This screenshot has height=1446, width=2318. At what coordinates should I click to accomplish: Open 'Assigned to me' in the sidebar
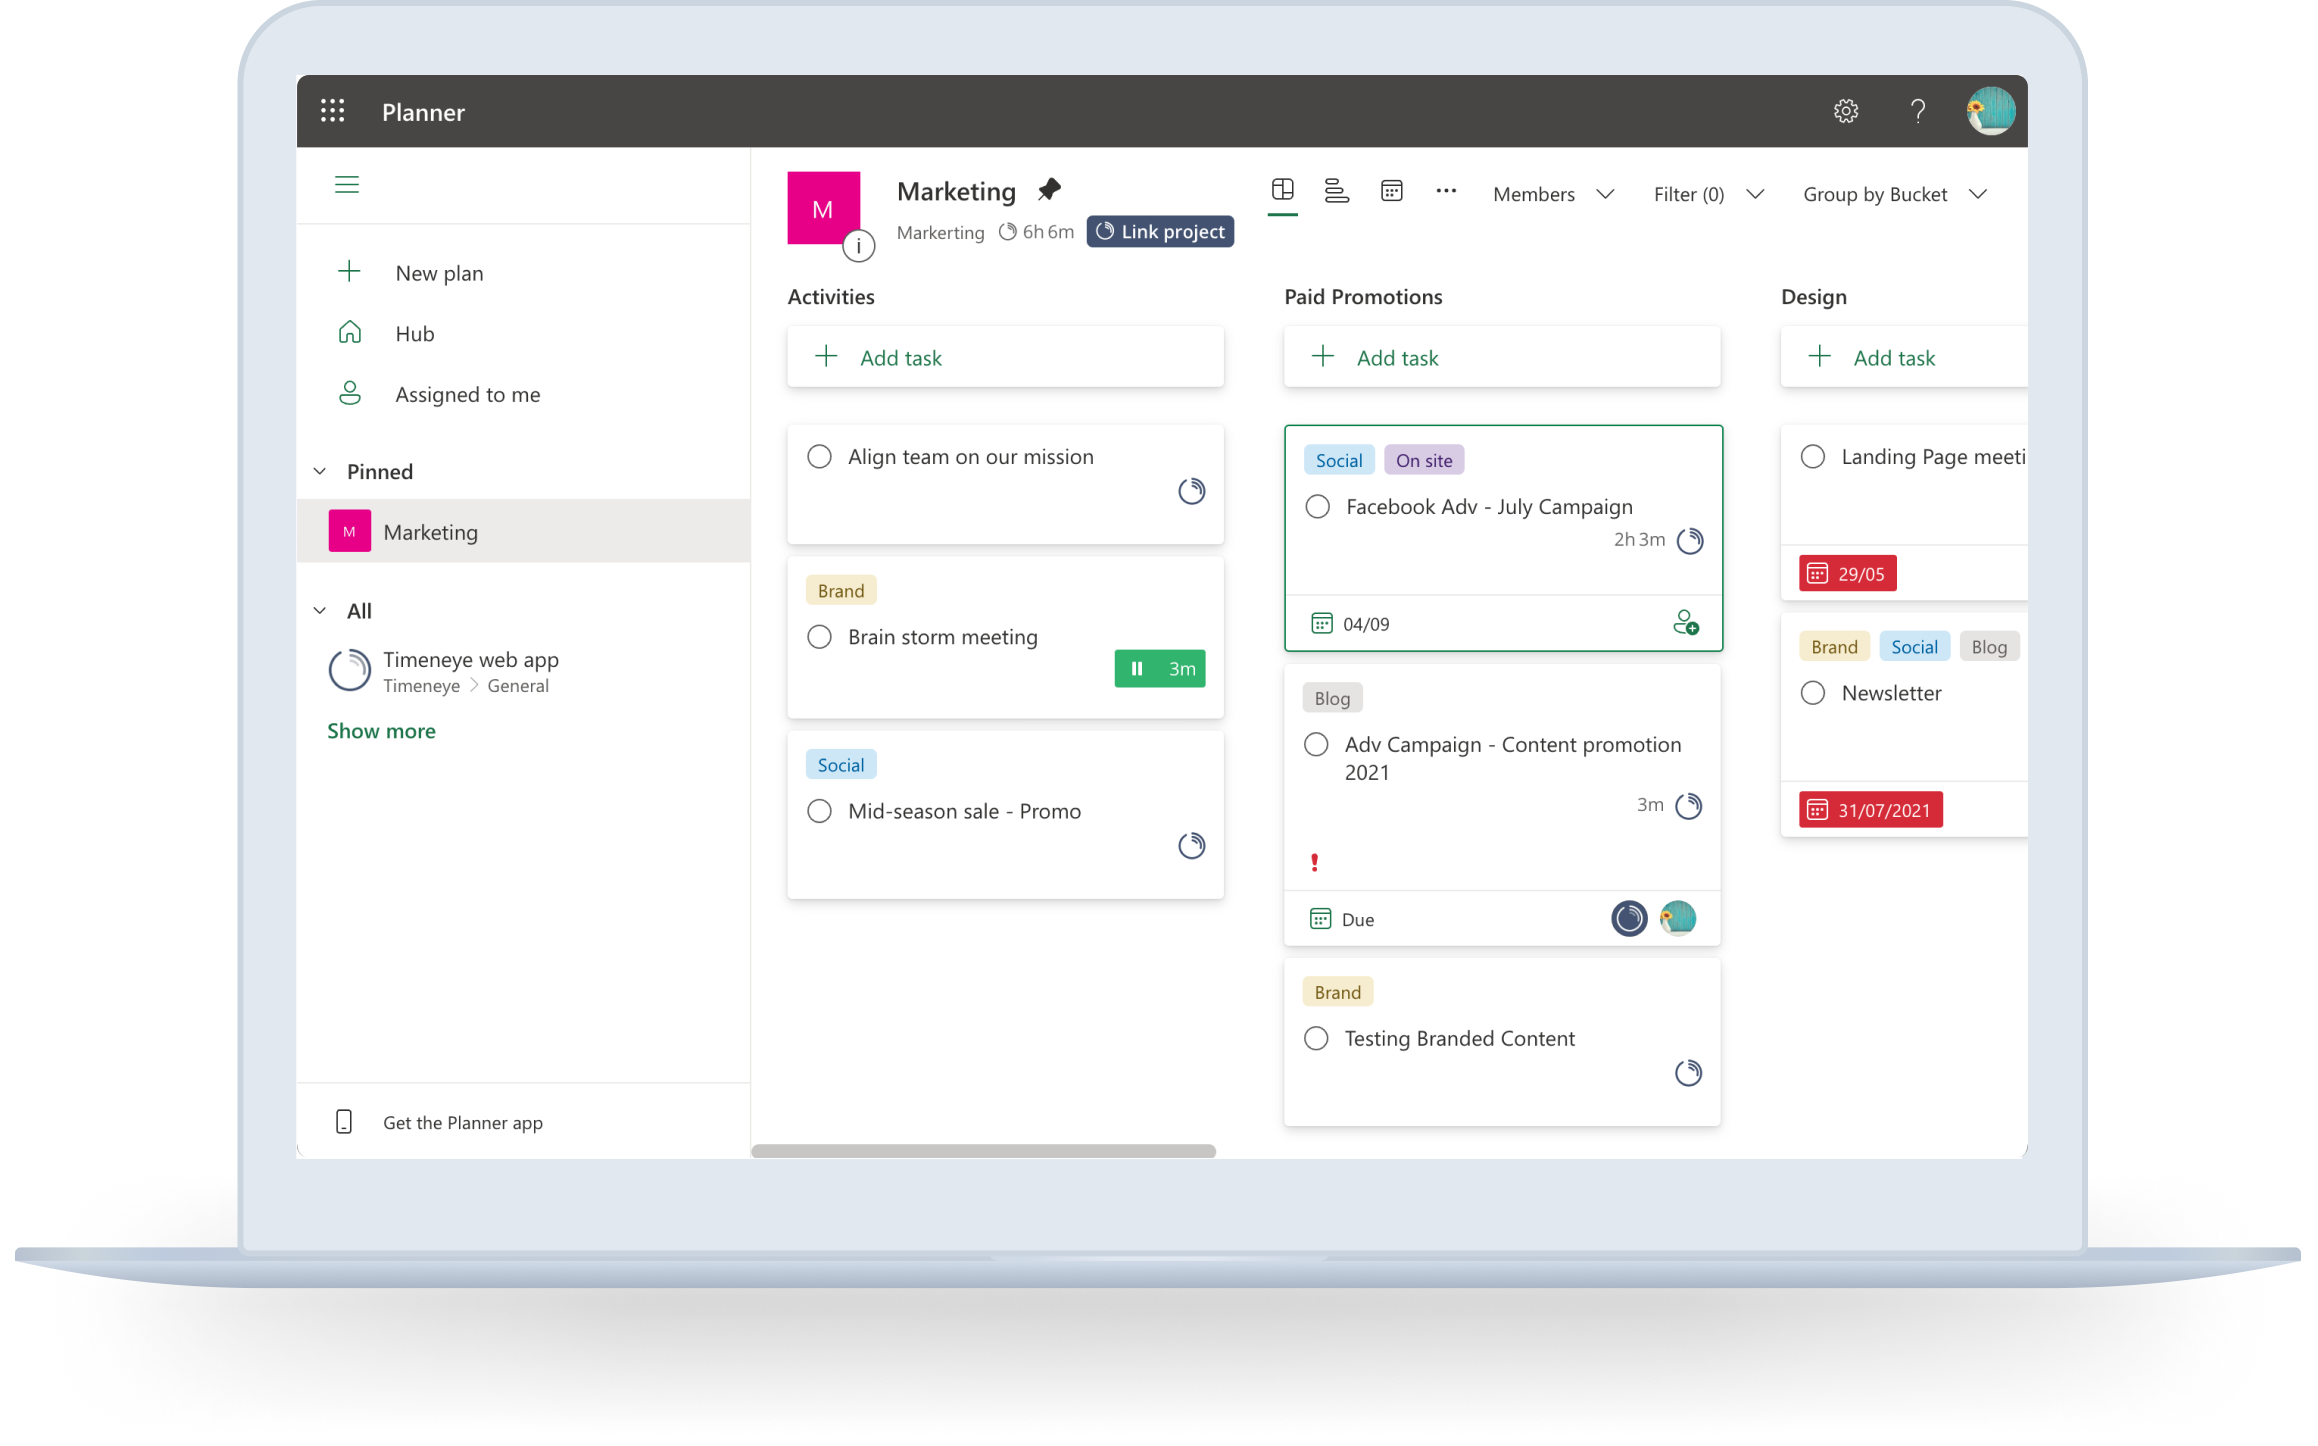[x=467, y=393]
